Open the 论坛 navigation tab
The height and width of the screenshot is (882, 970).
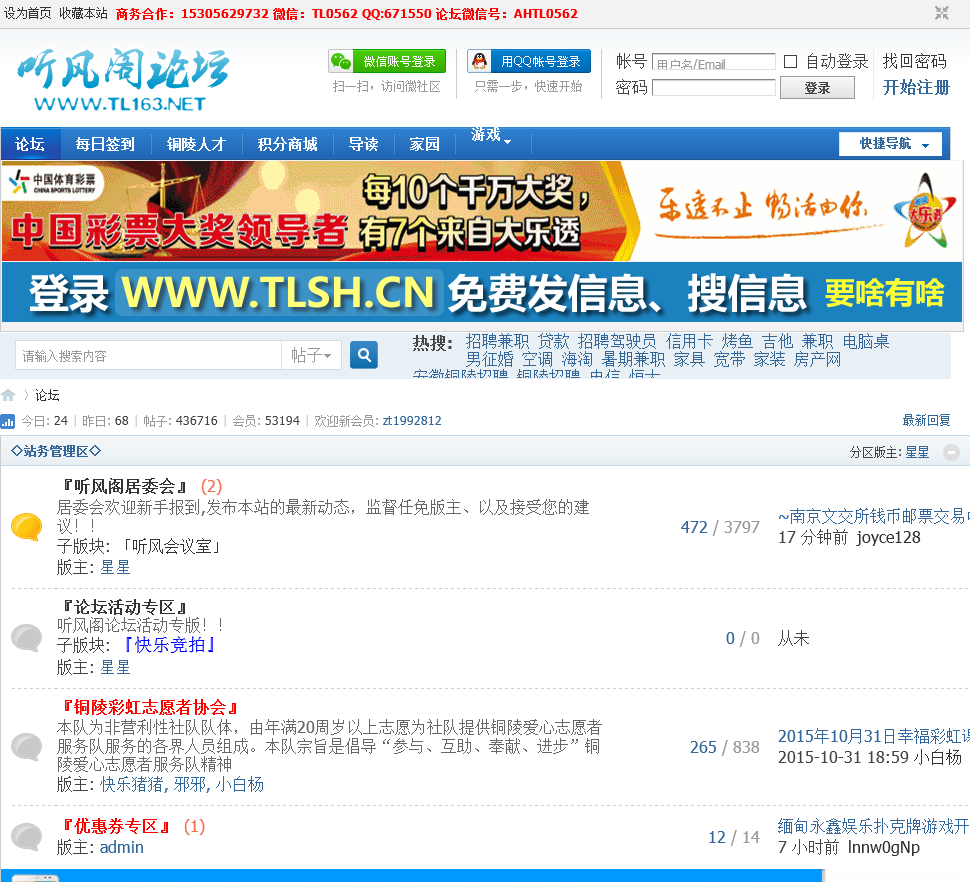pyautogui.click(x=30, y=144)
